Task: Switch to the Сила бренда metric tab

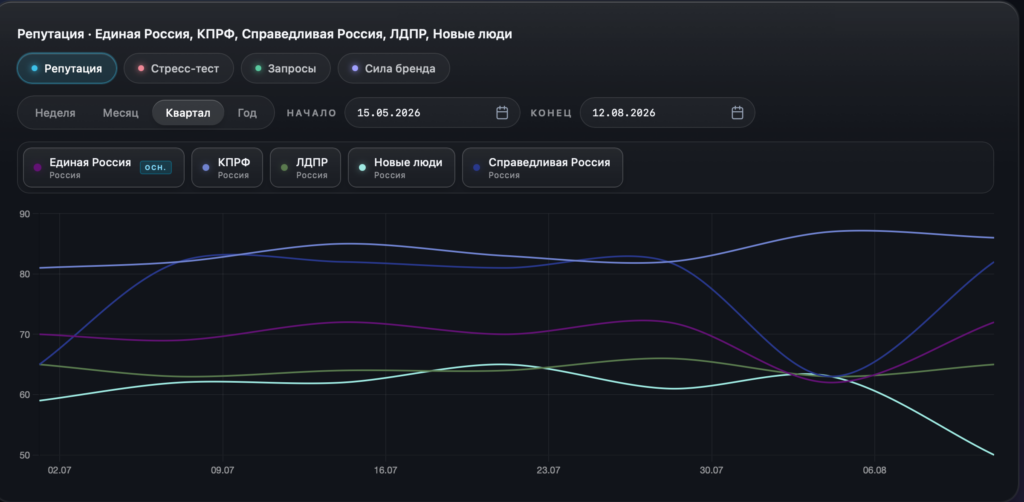Action: pos(393,69)
